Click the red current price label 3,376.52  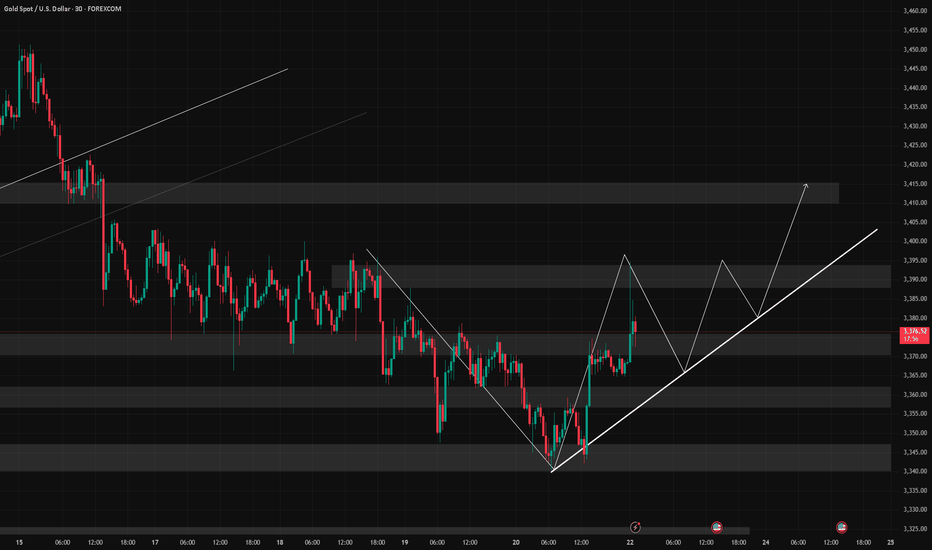[x=915, y=335]
